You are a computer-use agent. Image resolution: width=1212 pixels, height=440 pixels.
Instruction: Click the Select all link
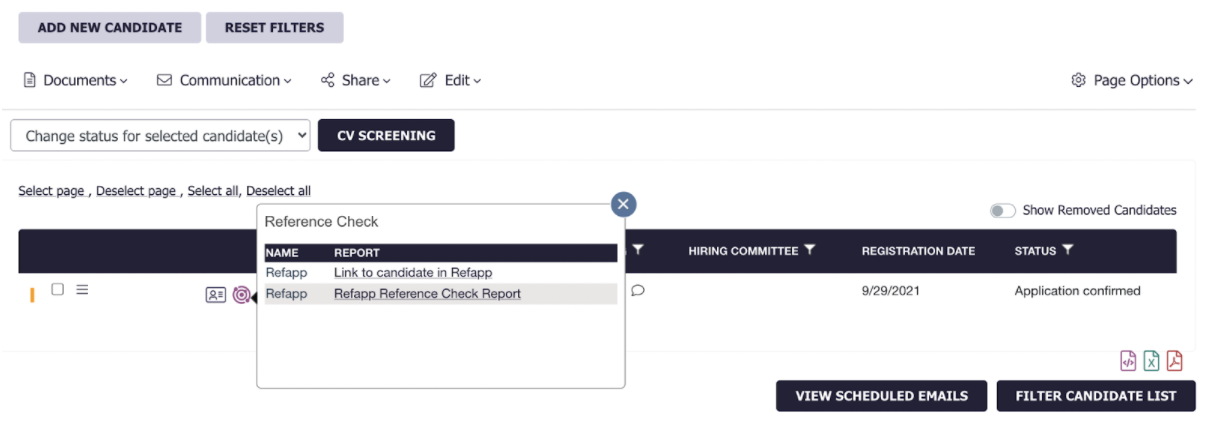coord(212,191)
